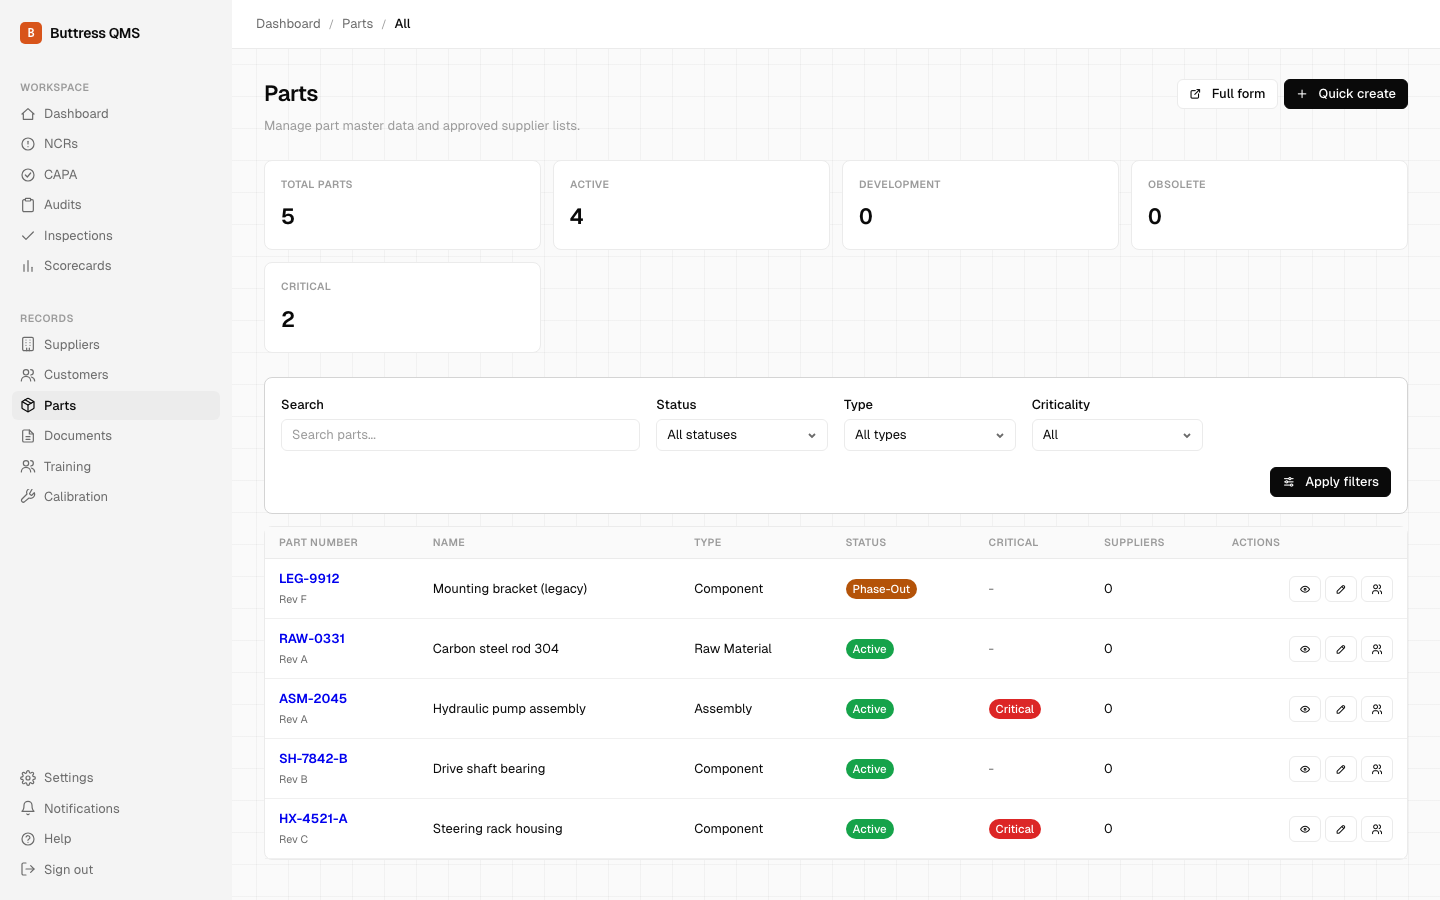Open Inspections in sidebar

click(x=116, y=236)
